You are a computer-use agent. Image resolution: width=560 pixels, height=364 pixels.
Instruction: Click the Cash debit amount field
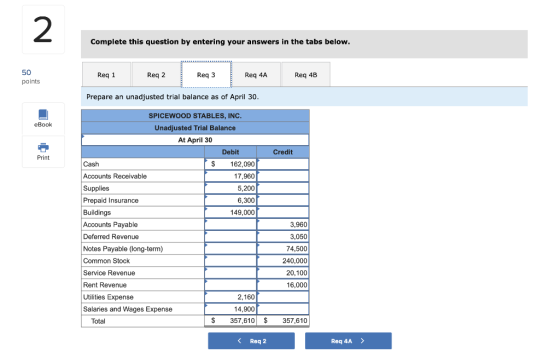230,164
